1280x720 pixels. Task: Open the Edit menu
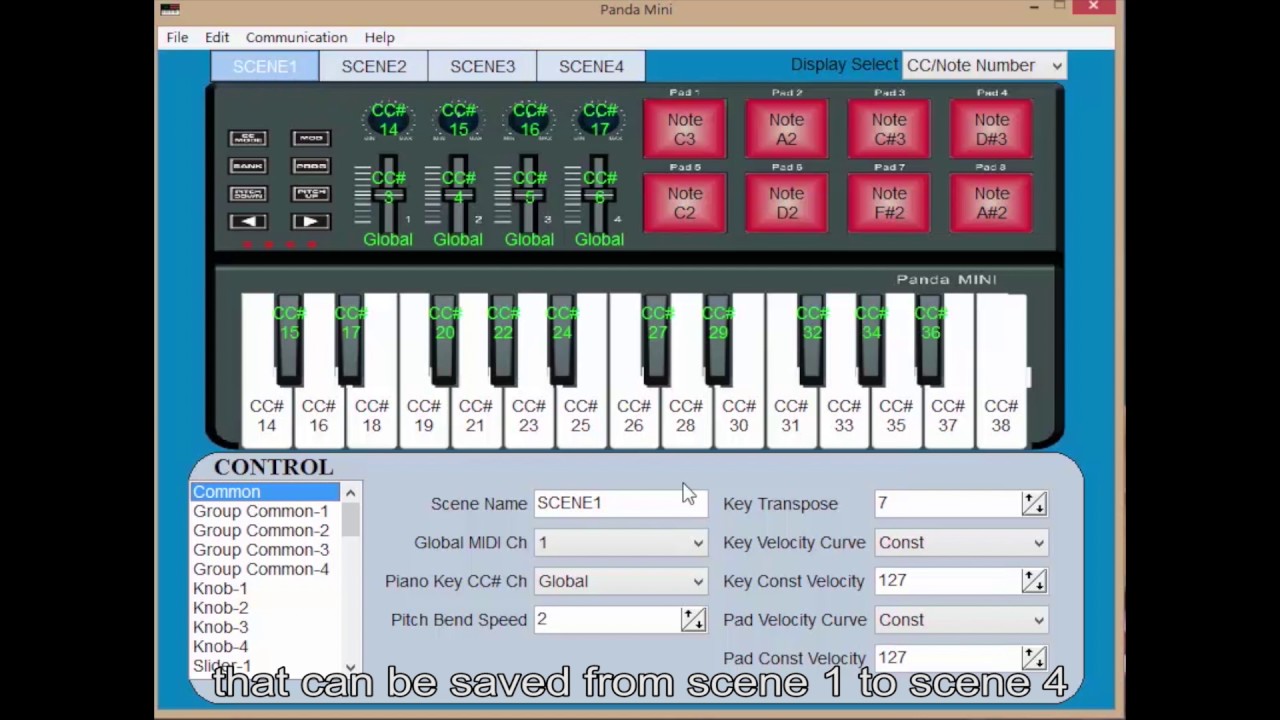coord(217,37)
